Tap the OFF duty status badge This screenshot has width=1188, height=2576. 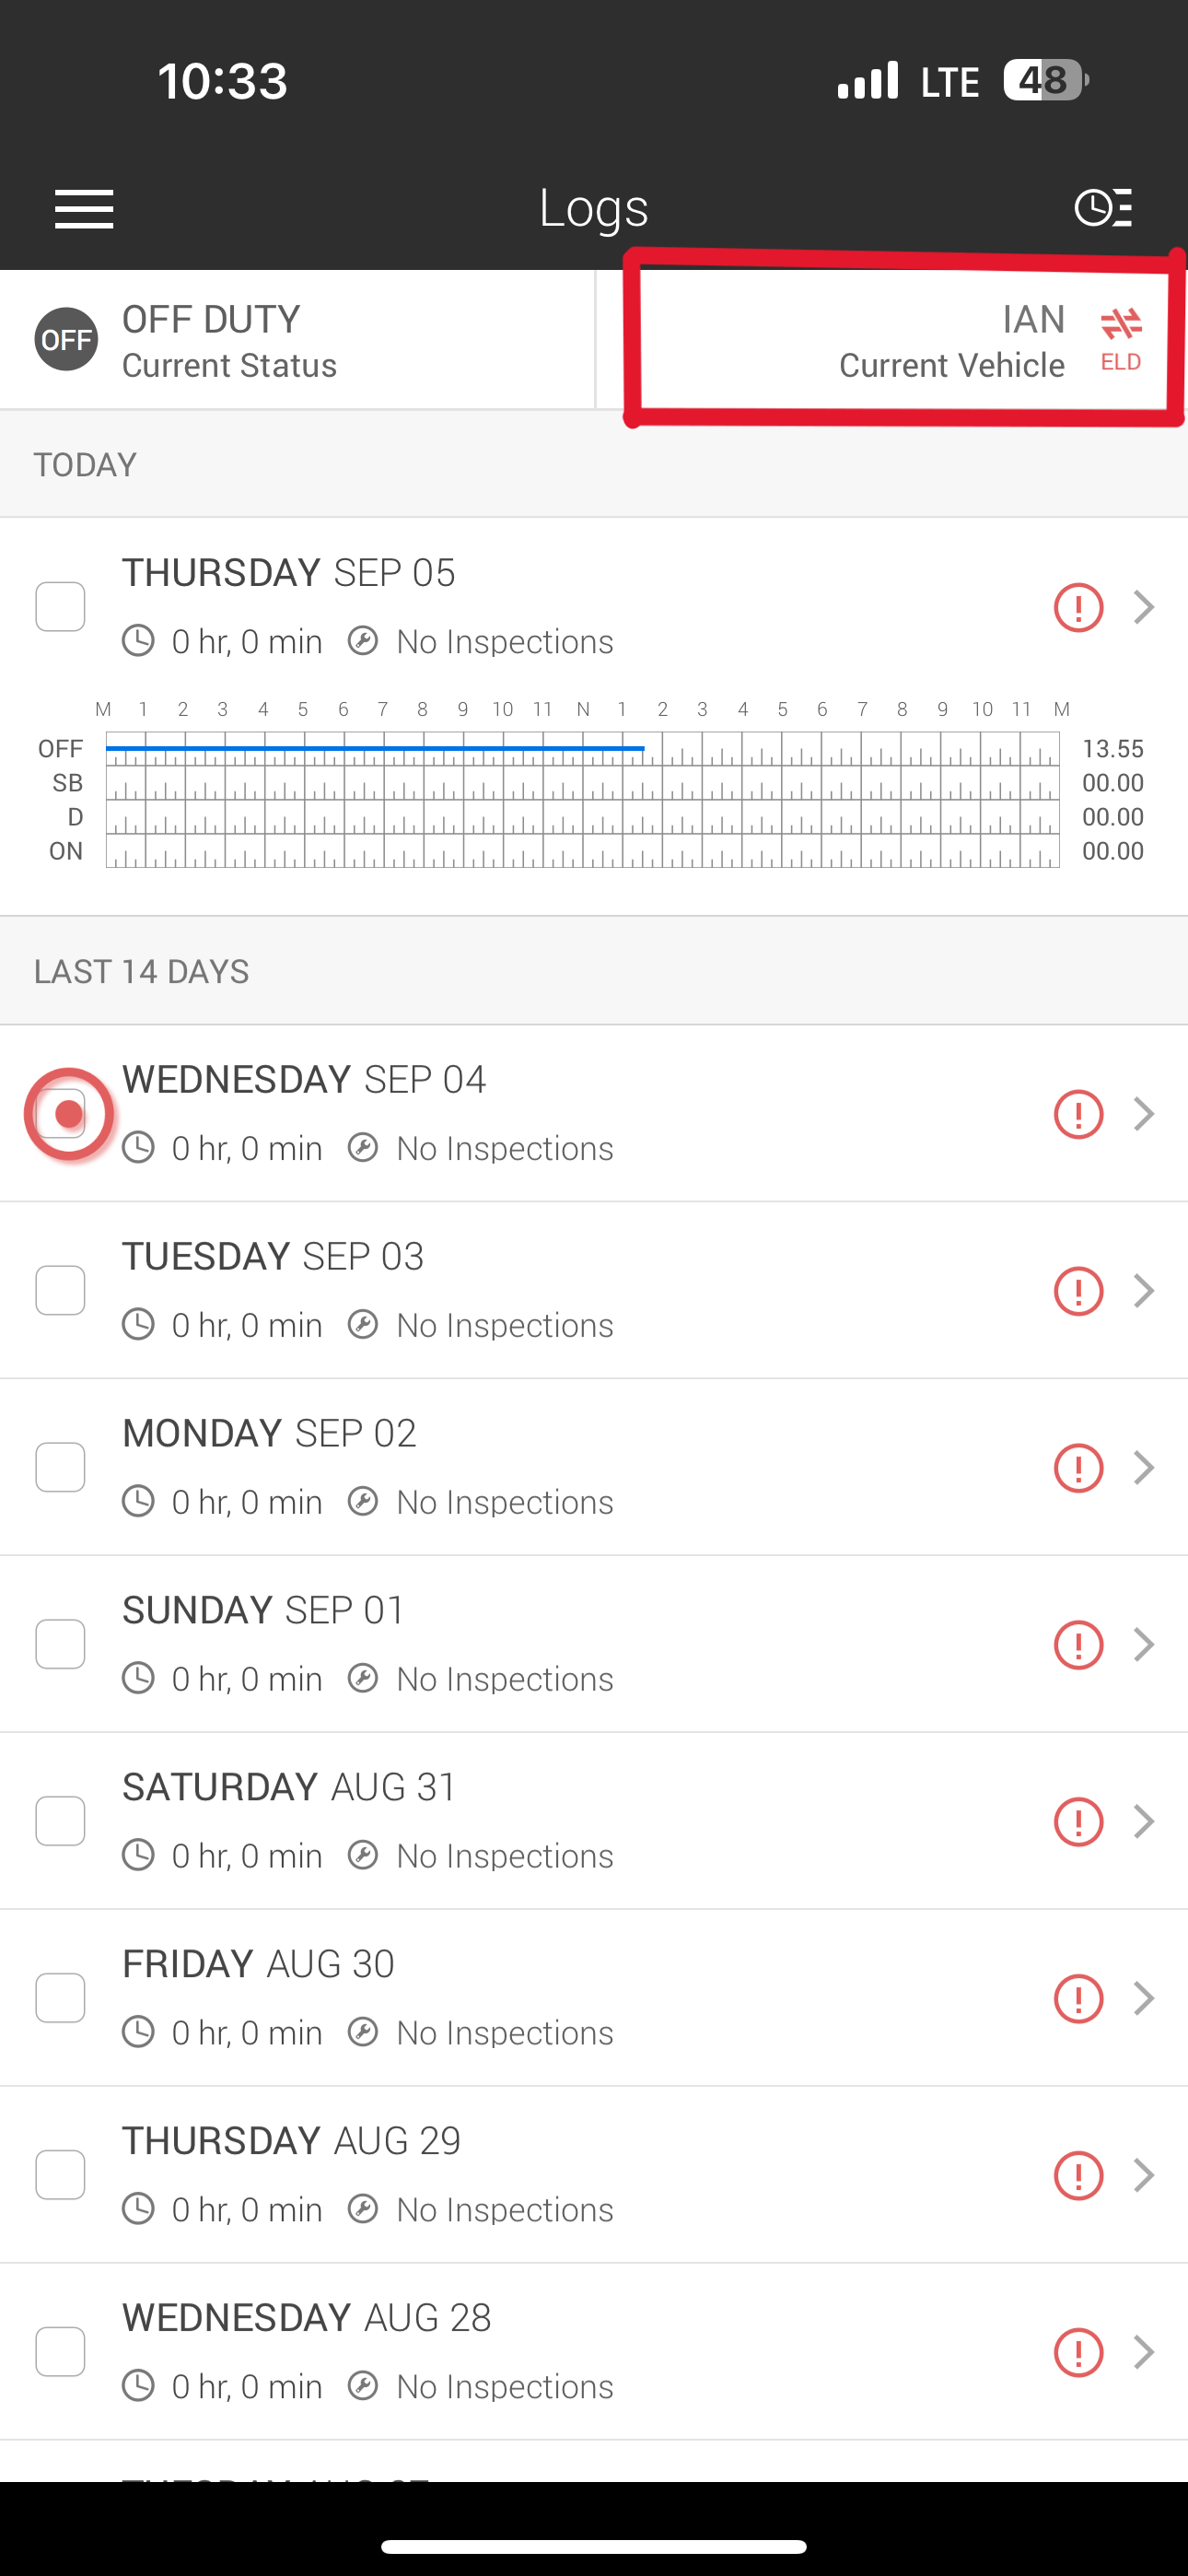[x=66, y=340]
